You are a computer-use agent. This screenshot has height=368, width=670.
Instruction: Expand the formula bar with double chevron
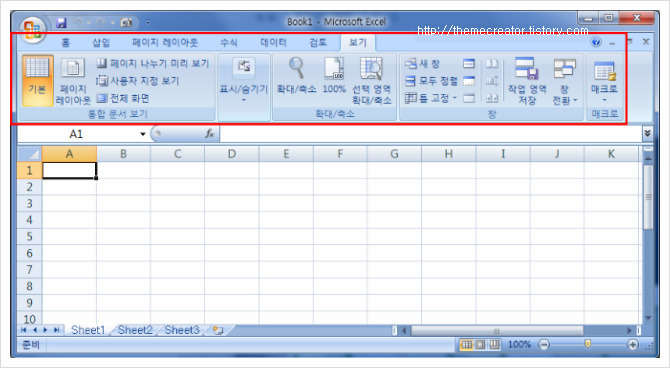(648, 133)
